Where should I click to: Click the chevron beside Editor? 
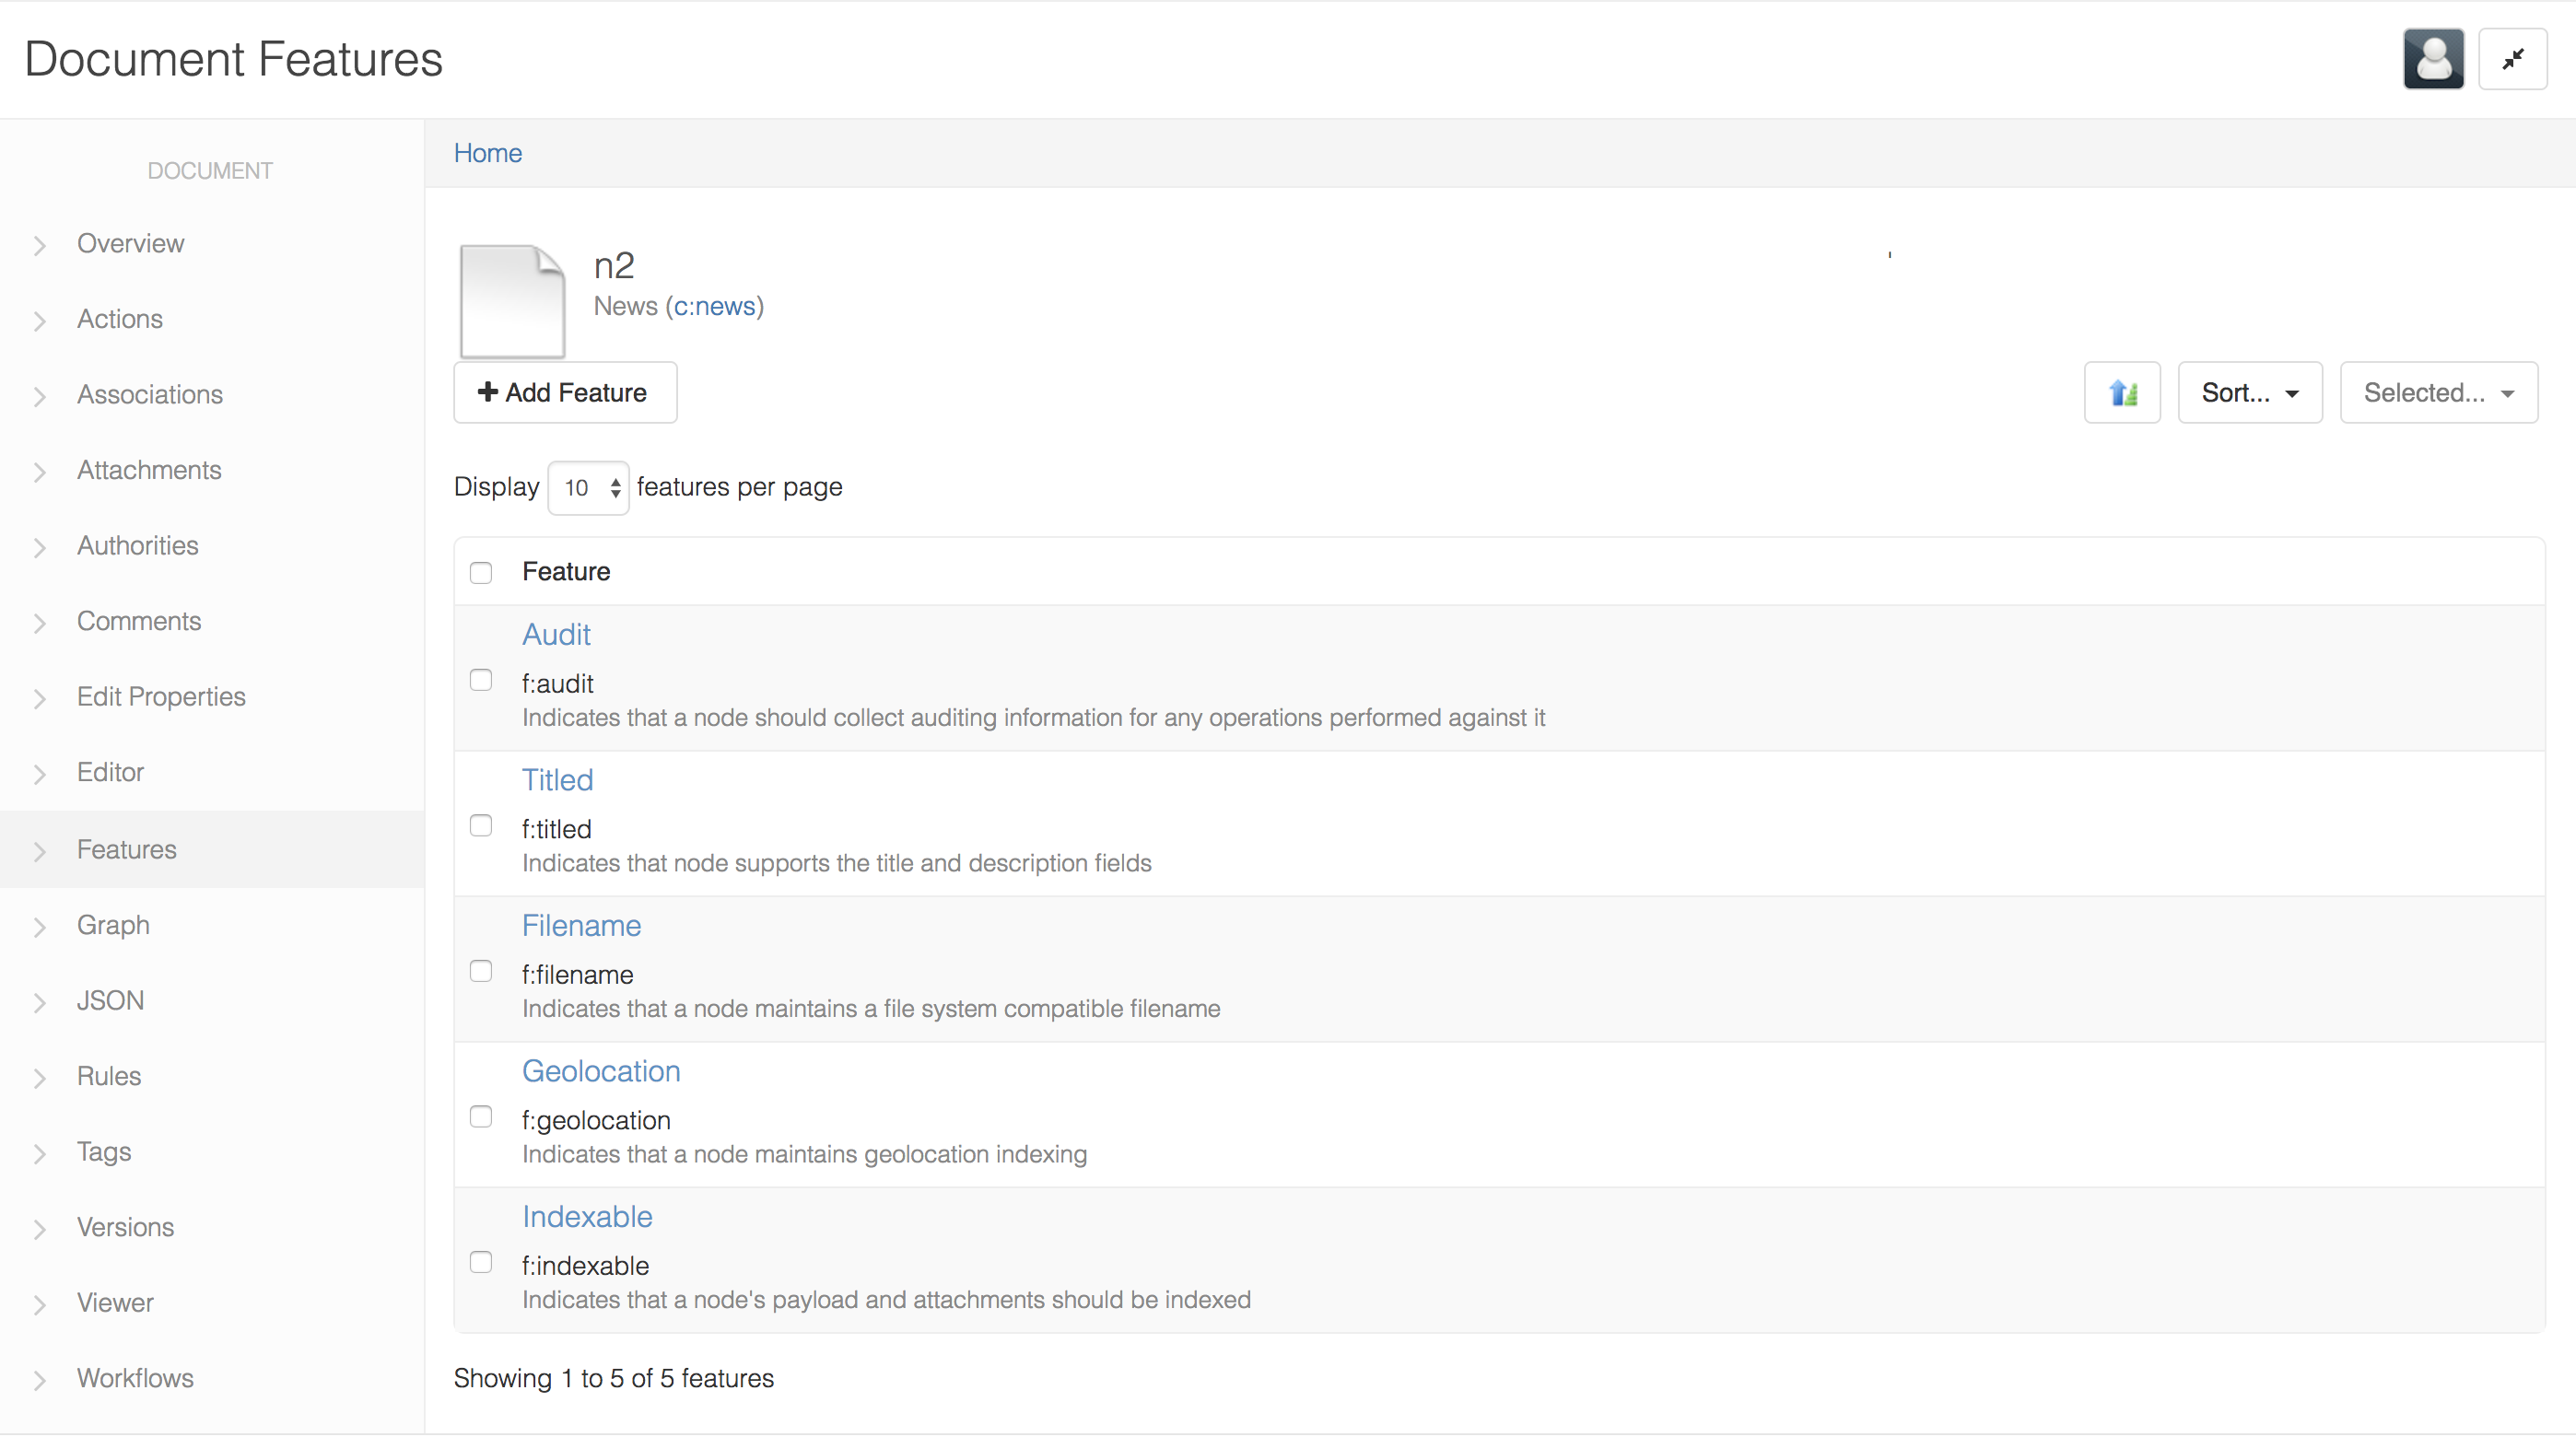point(40,774)
